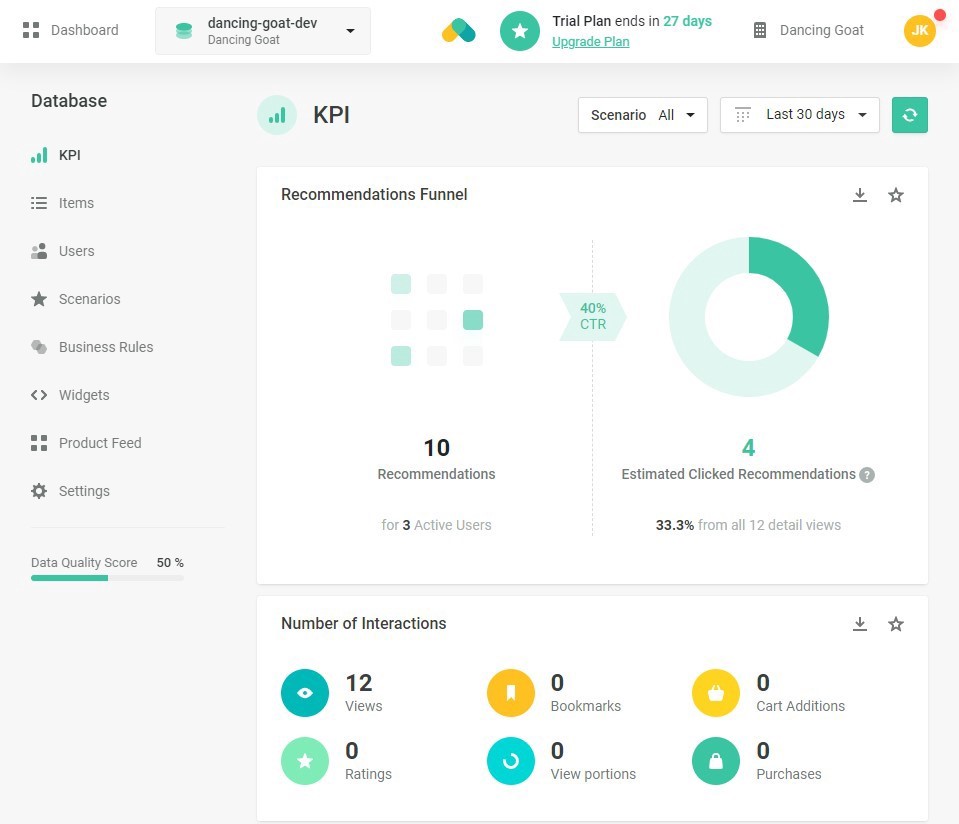Click the refresh data button

[909, 115]
